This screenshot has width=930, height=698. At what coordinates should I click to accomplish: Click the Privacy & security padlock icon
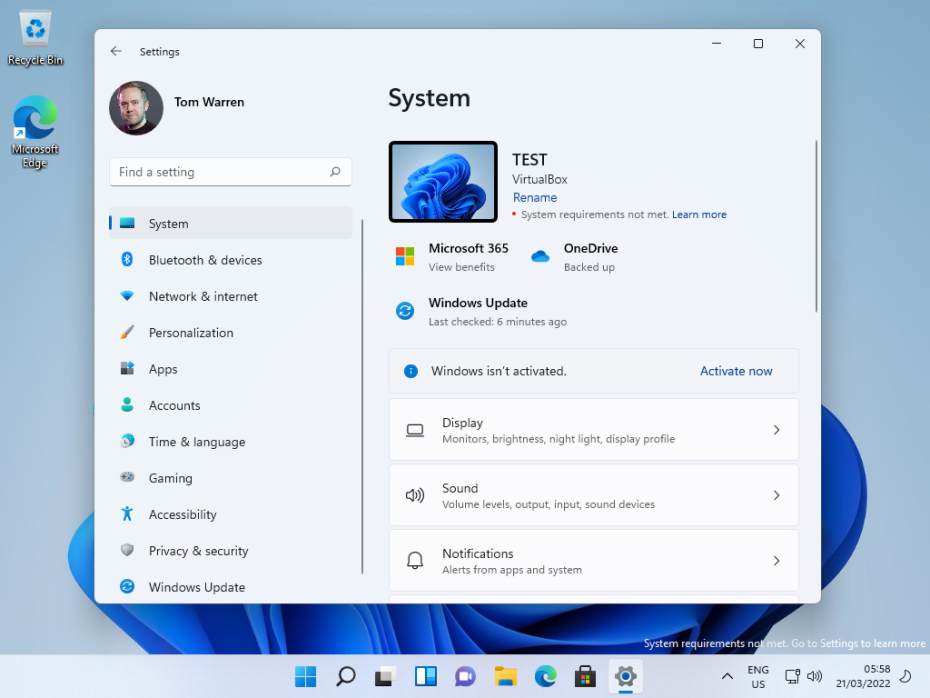[129, 550]
